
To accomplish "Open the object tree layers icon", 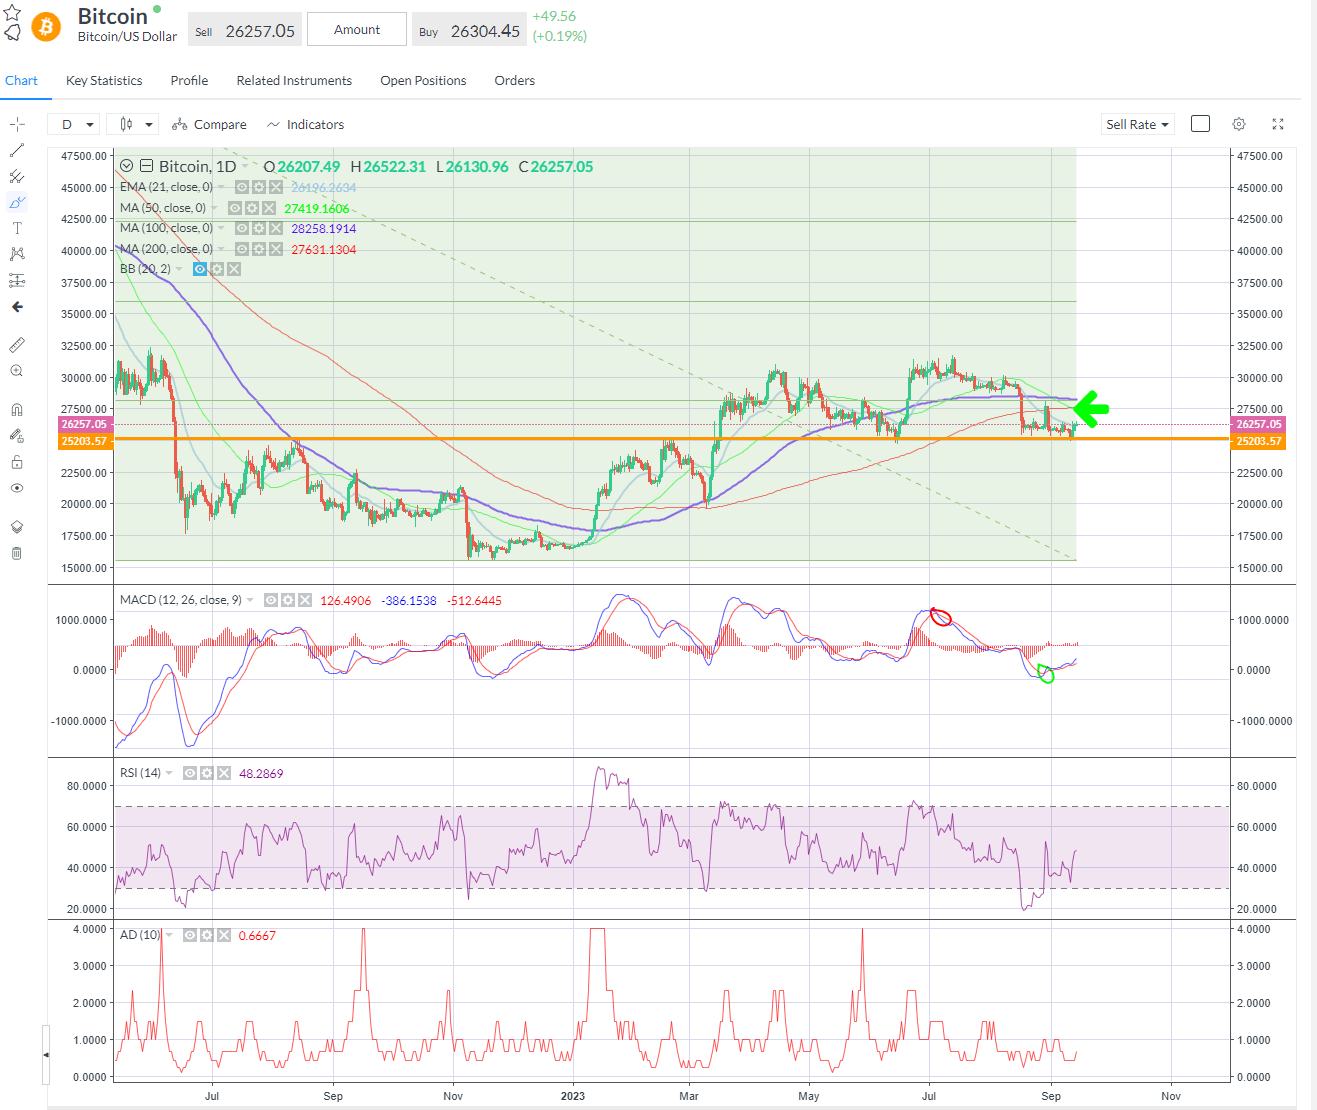I will click(17, 527).
